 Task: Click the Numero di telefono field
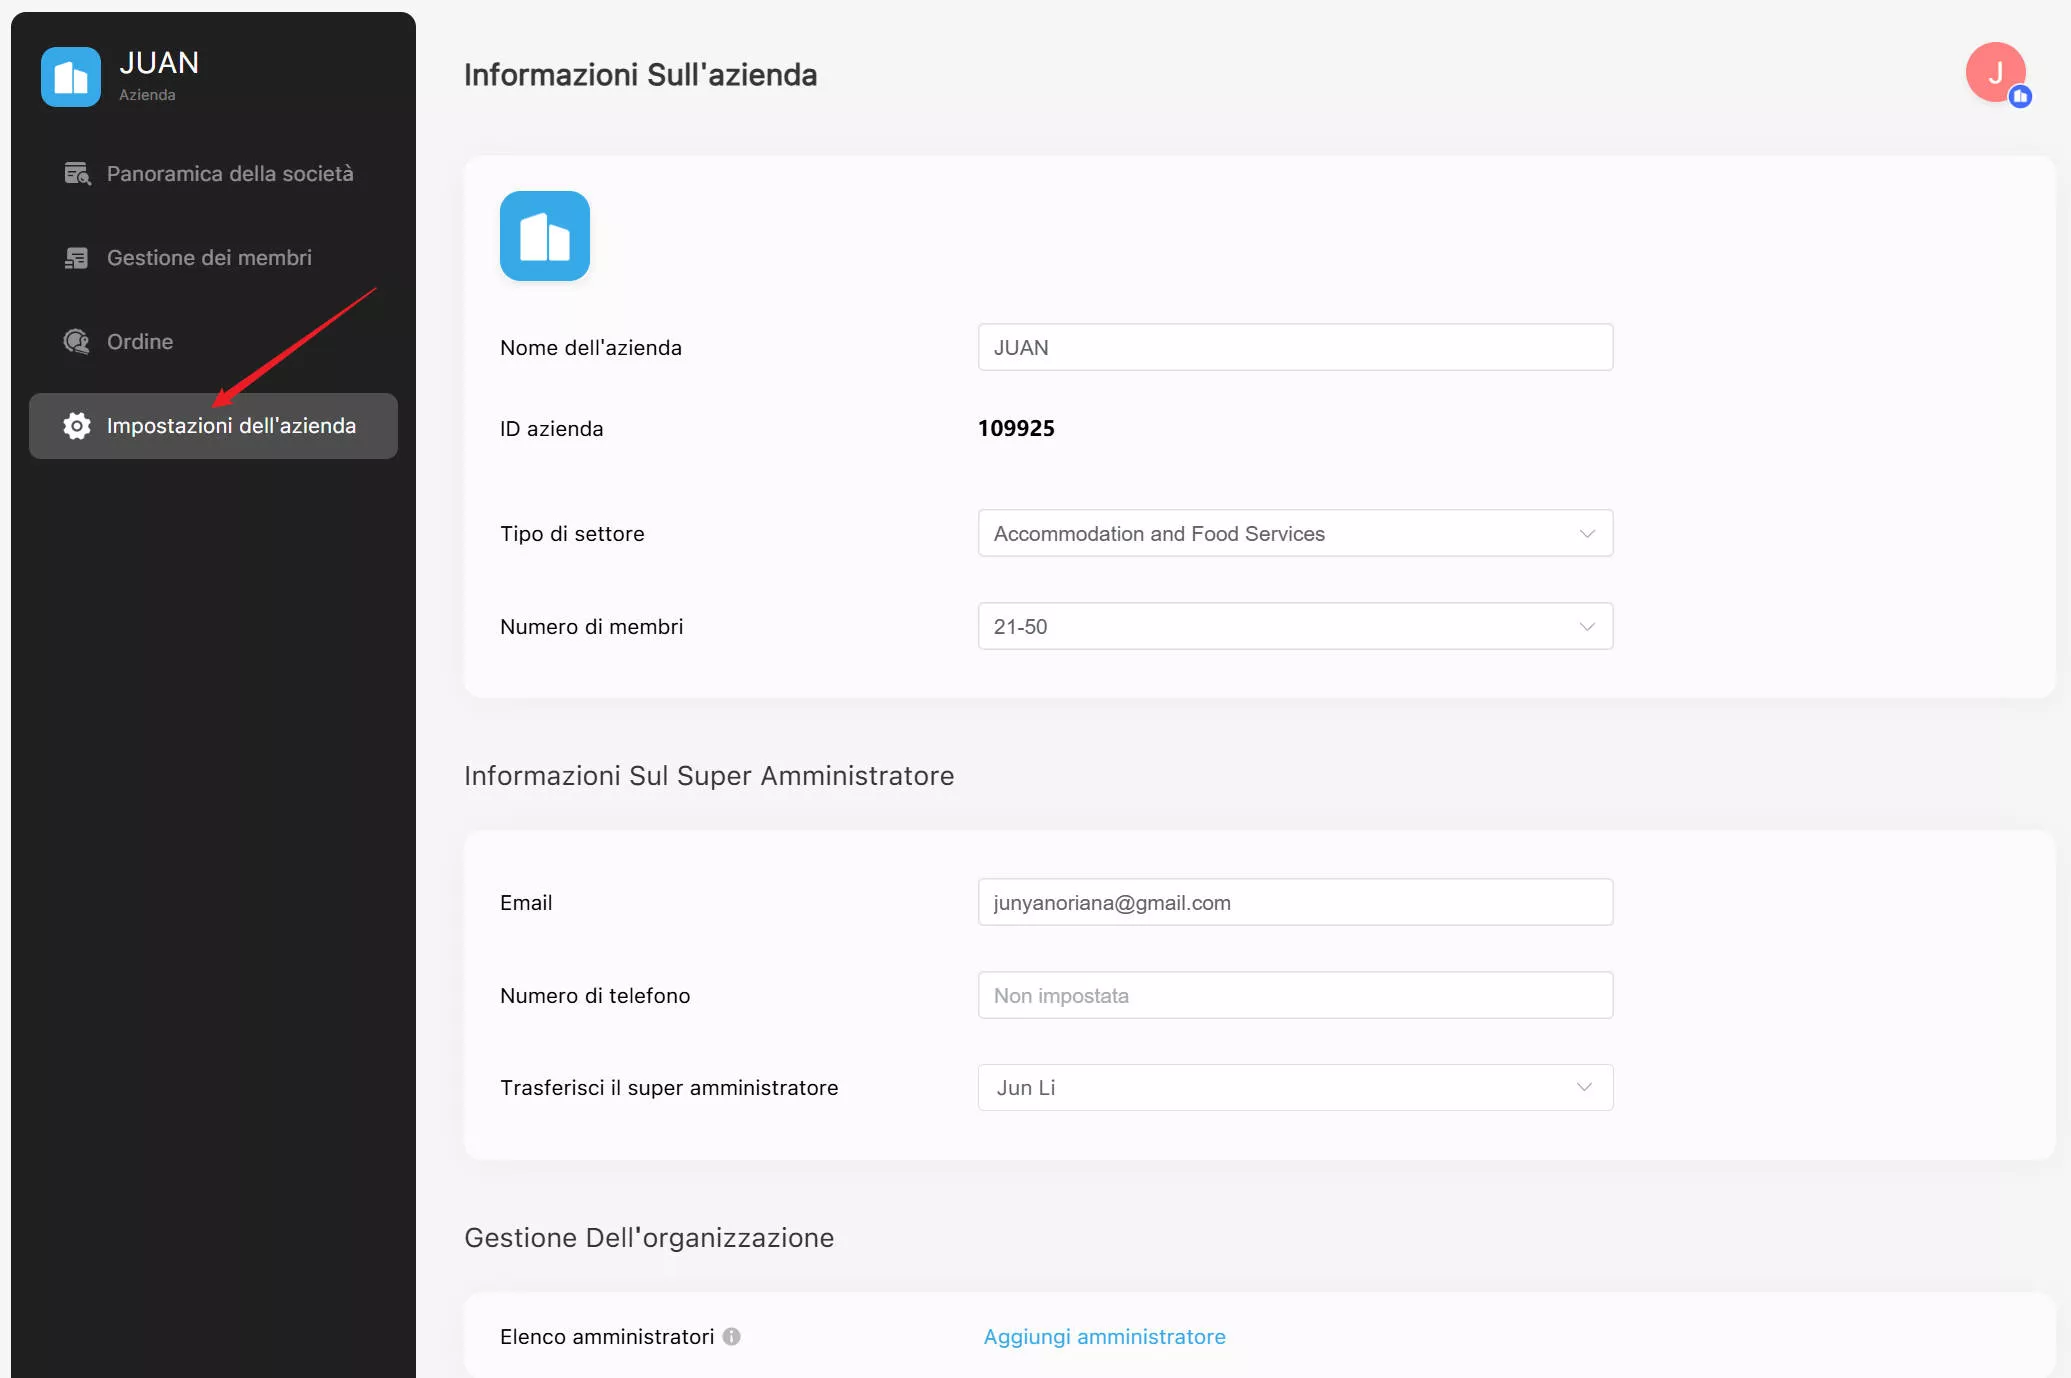(x=1294, y=996)
